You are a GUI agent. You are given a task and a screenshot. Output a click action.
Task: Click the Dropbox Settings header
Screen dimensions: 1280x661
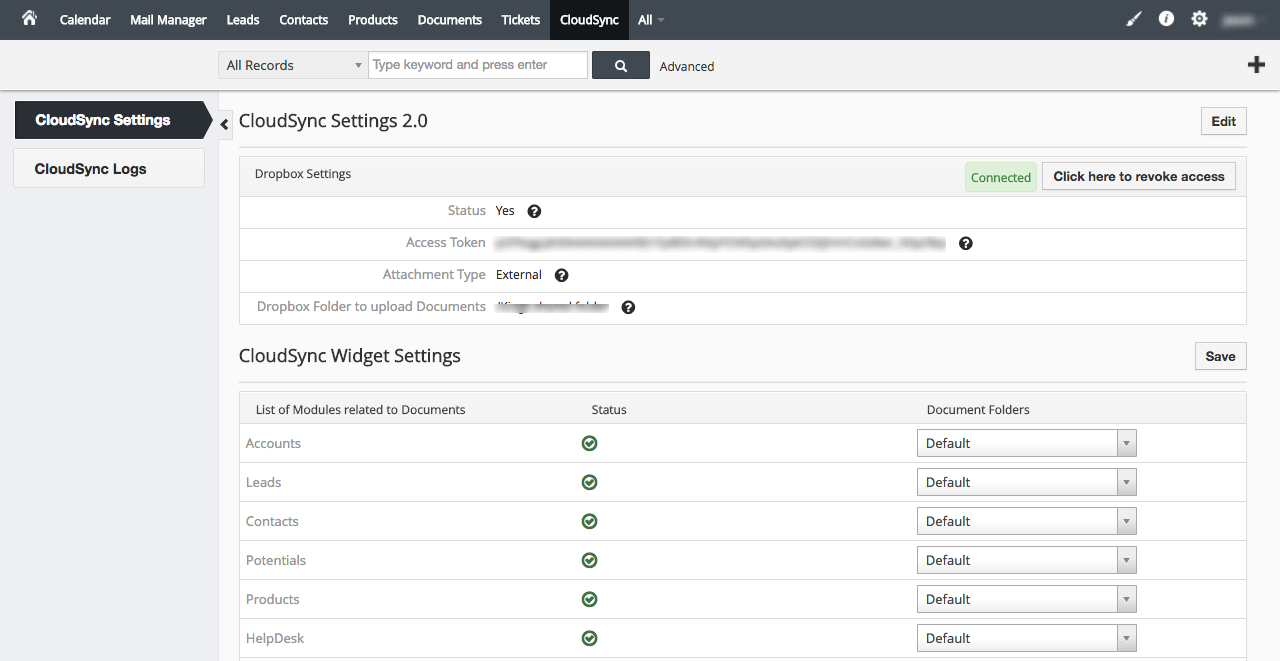(x=303, y=173)
